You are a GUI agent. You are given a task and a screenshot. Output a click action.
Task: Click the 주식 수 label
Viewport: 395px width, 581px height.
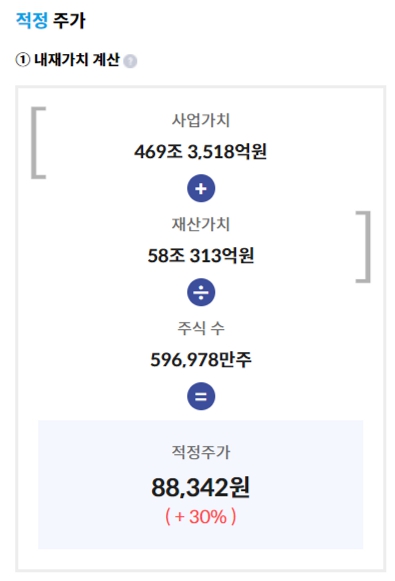click(201, 328)
